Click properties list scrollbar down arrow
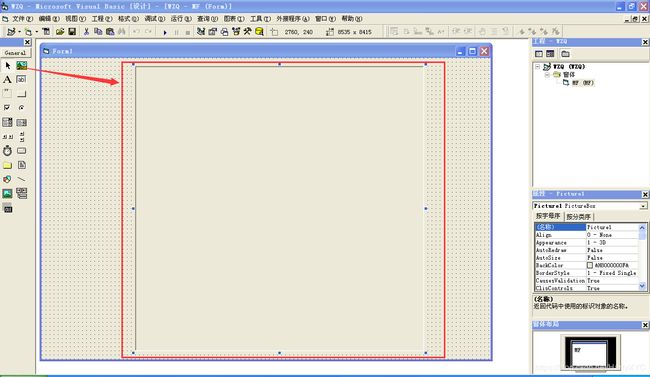Image resolution: width=650 pixels, height=377 pixels. tap(642, 286)
